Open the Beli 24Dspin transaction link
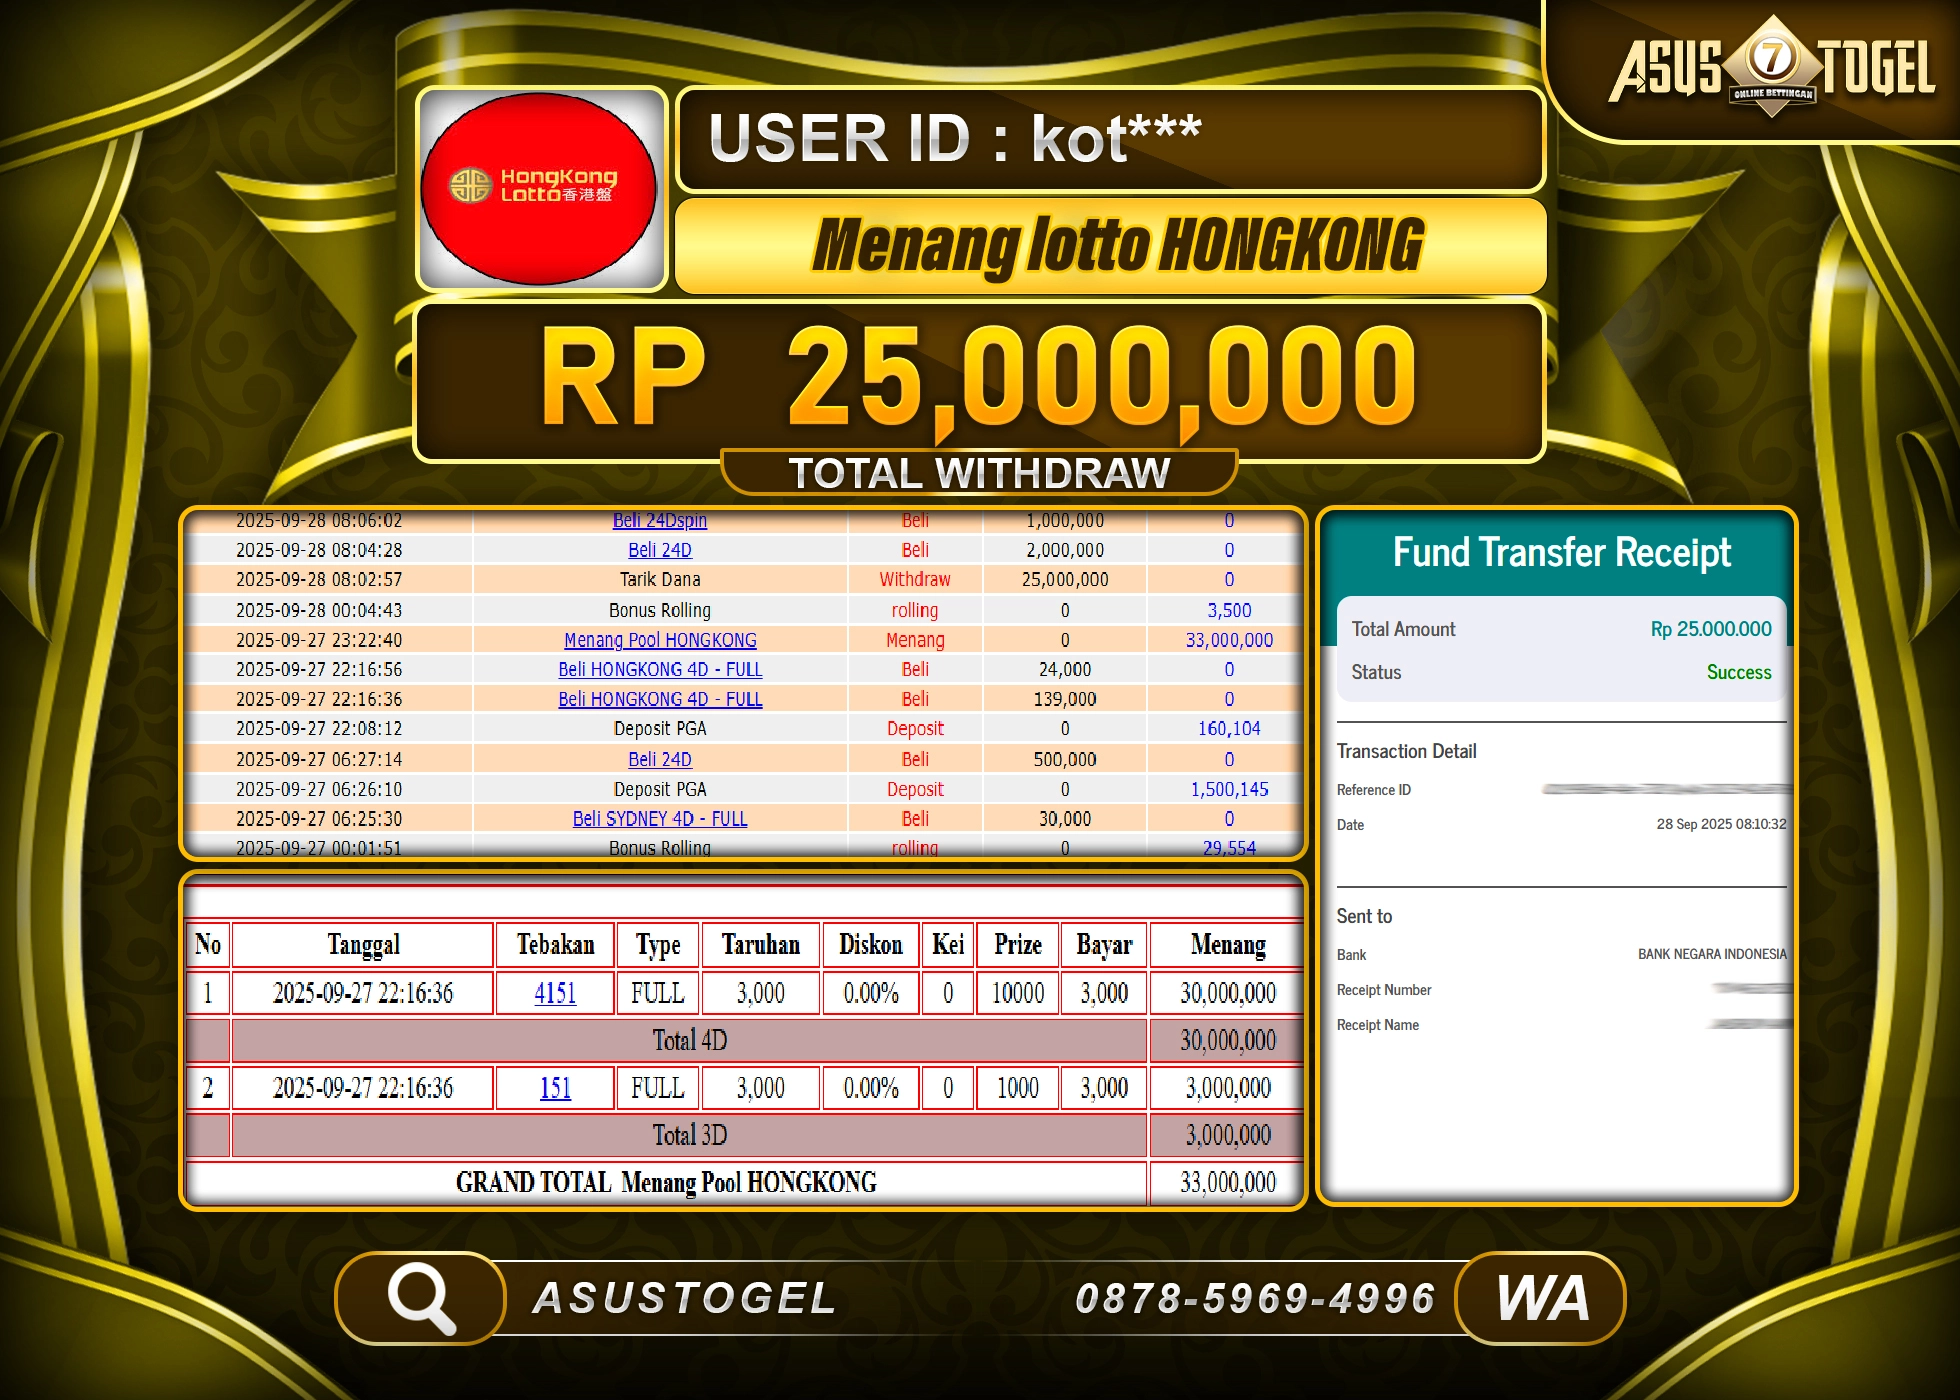 pyautogui.click(x=660, y=520)
